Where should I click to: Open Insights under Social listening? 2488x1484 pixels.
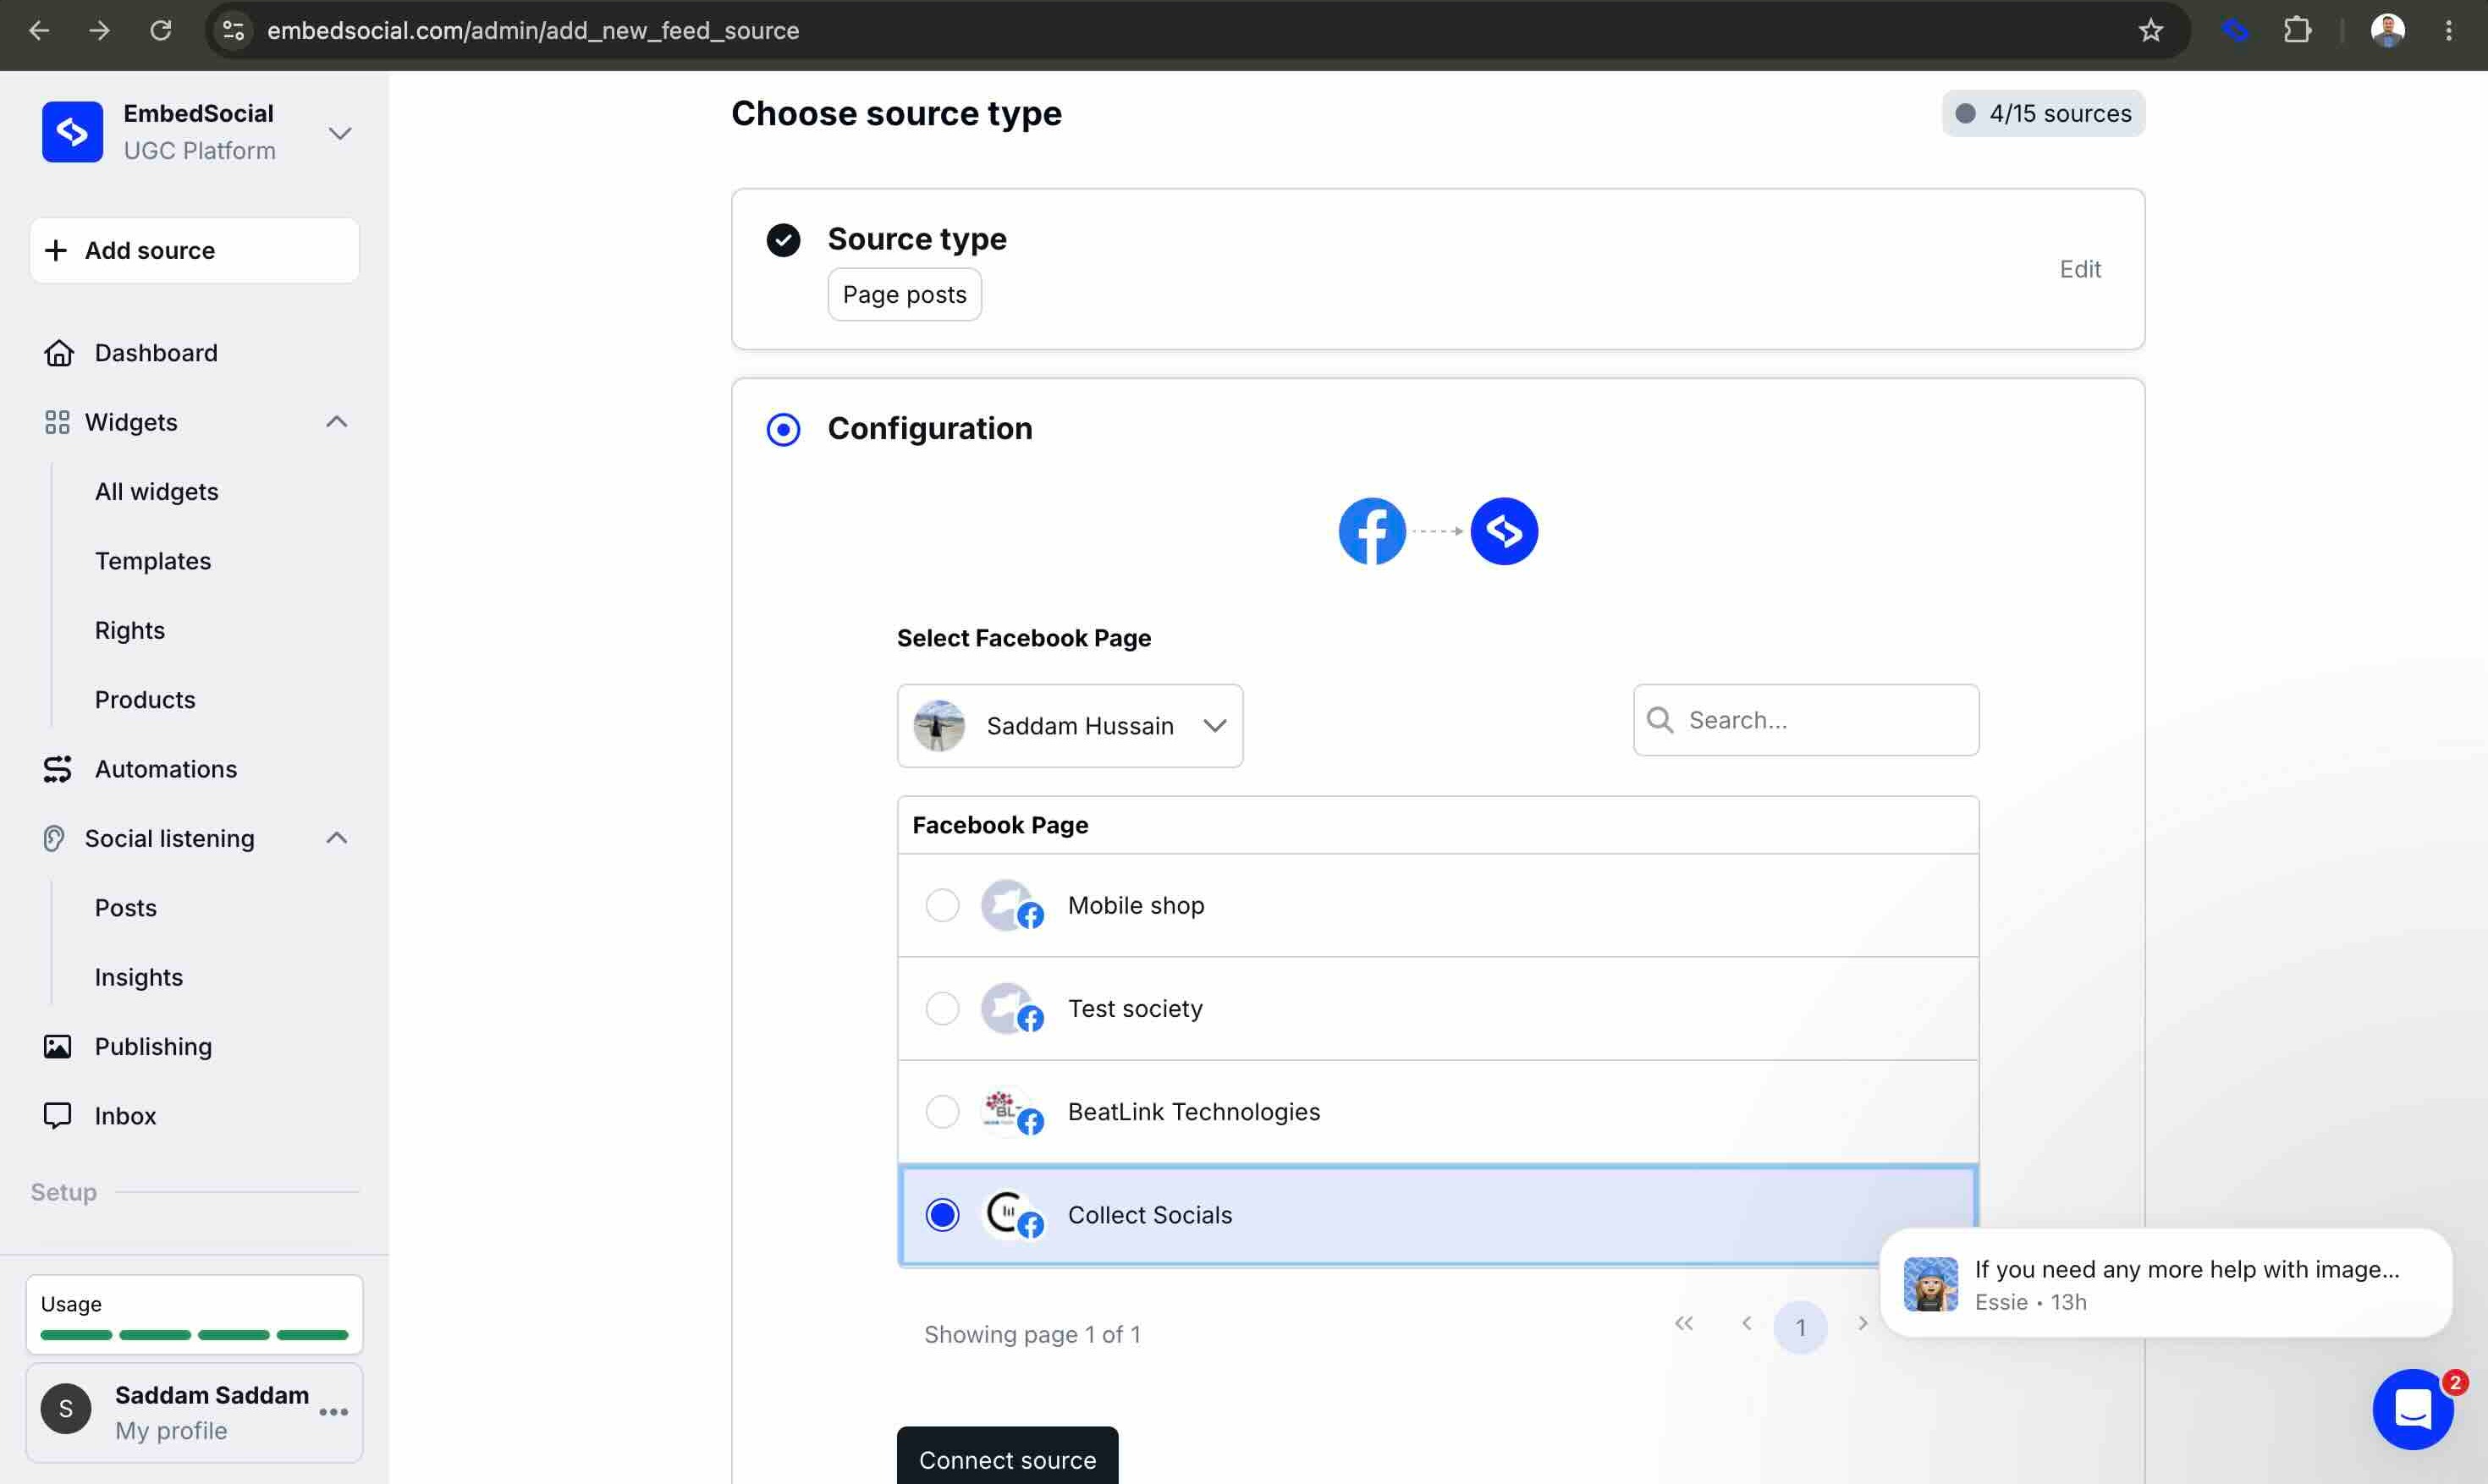[139, 977]
